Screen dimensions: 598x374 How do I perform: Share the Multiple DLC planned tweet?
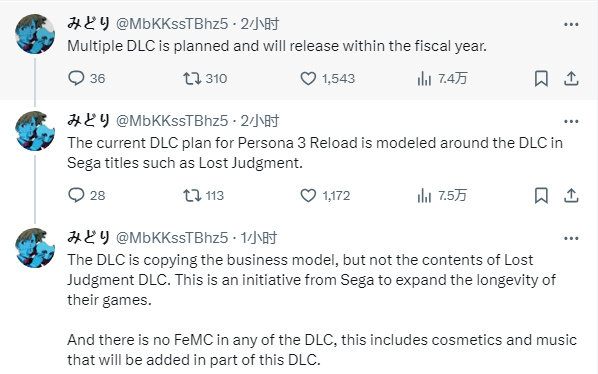[x=571, y=79]
